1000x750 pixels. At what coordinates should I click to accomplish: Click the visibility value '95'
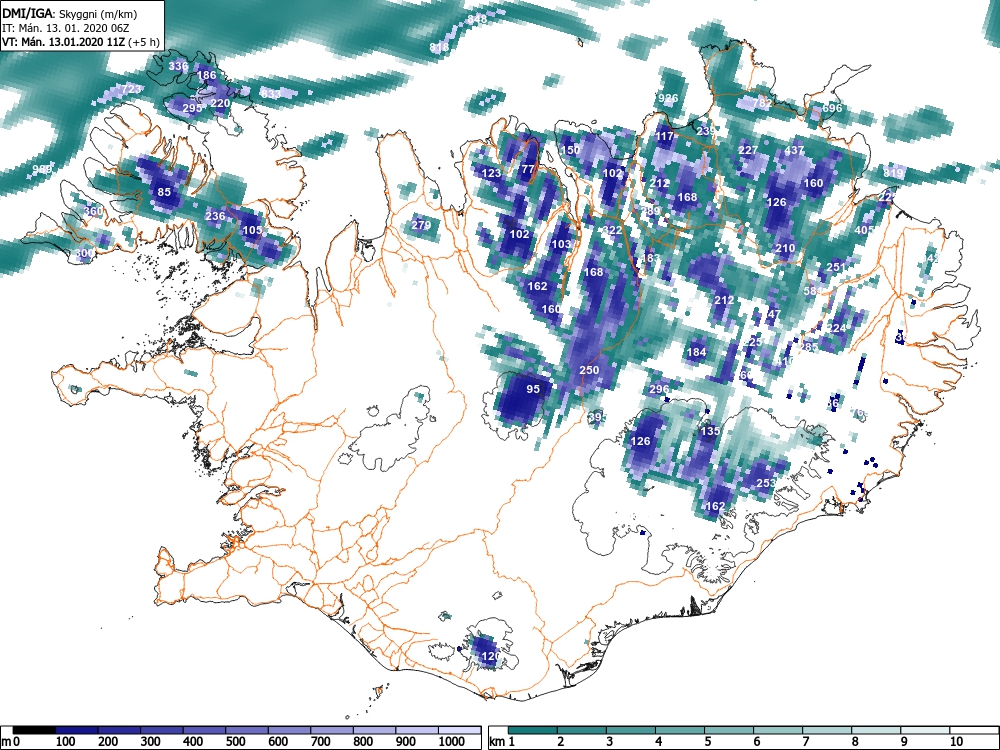pos(533,389)
